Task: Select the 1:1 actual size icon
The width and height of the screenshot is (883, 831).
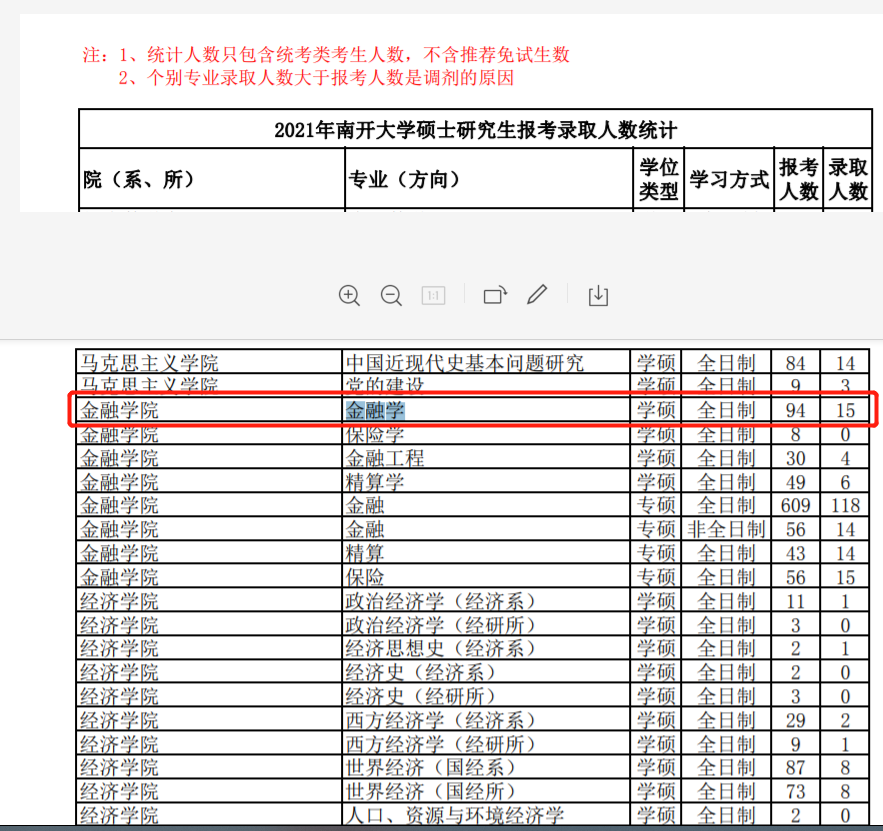Action: click(434, 295)
